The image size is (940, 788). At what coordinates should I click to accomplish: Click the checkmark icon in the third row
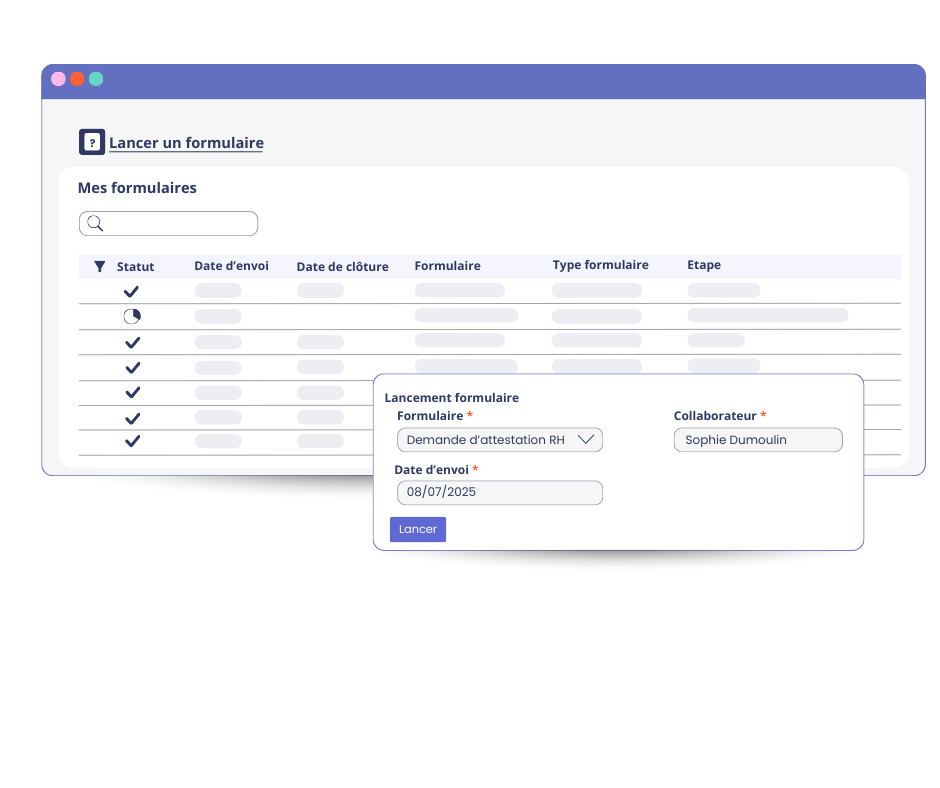click(x=131, y=341)
